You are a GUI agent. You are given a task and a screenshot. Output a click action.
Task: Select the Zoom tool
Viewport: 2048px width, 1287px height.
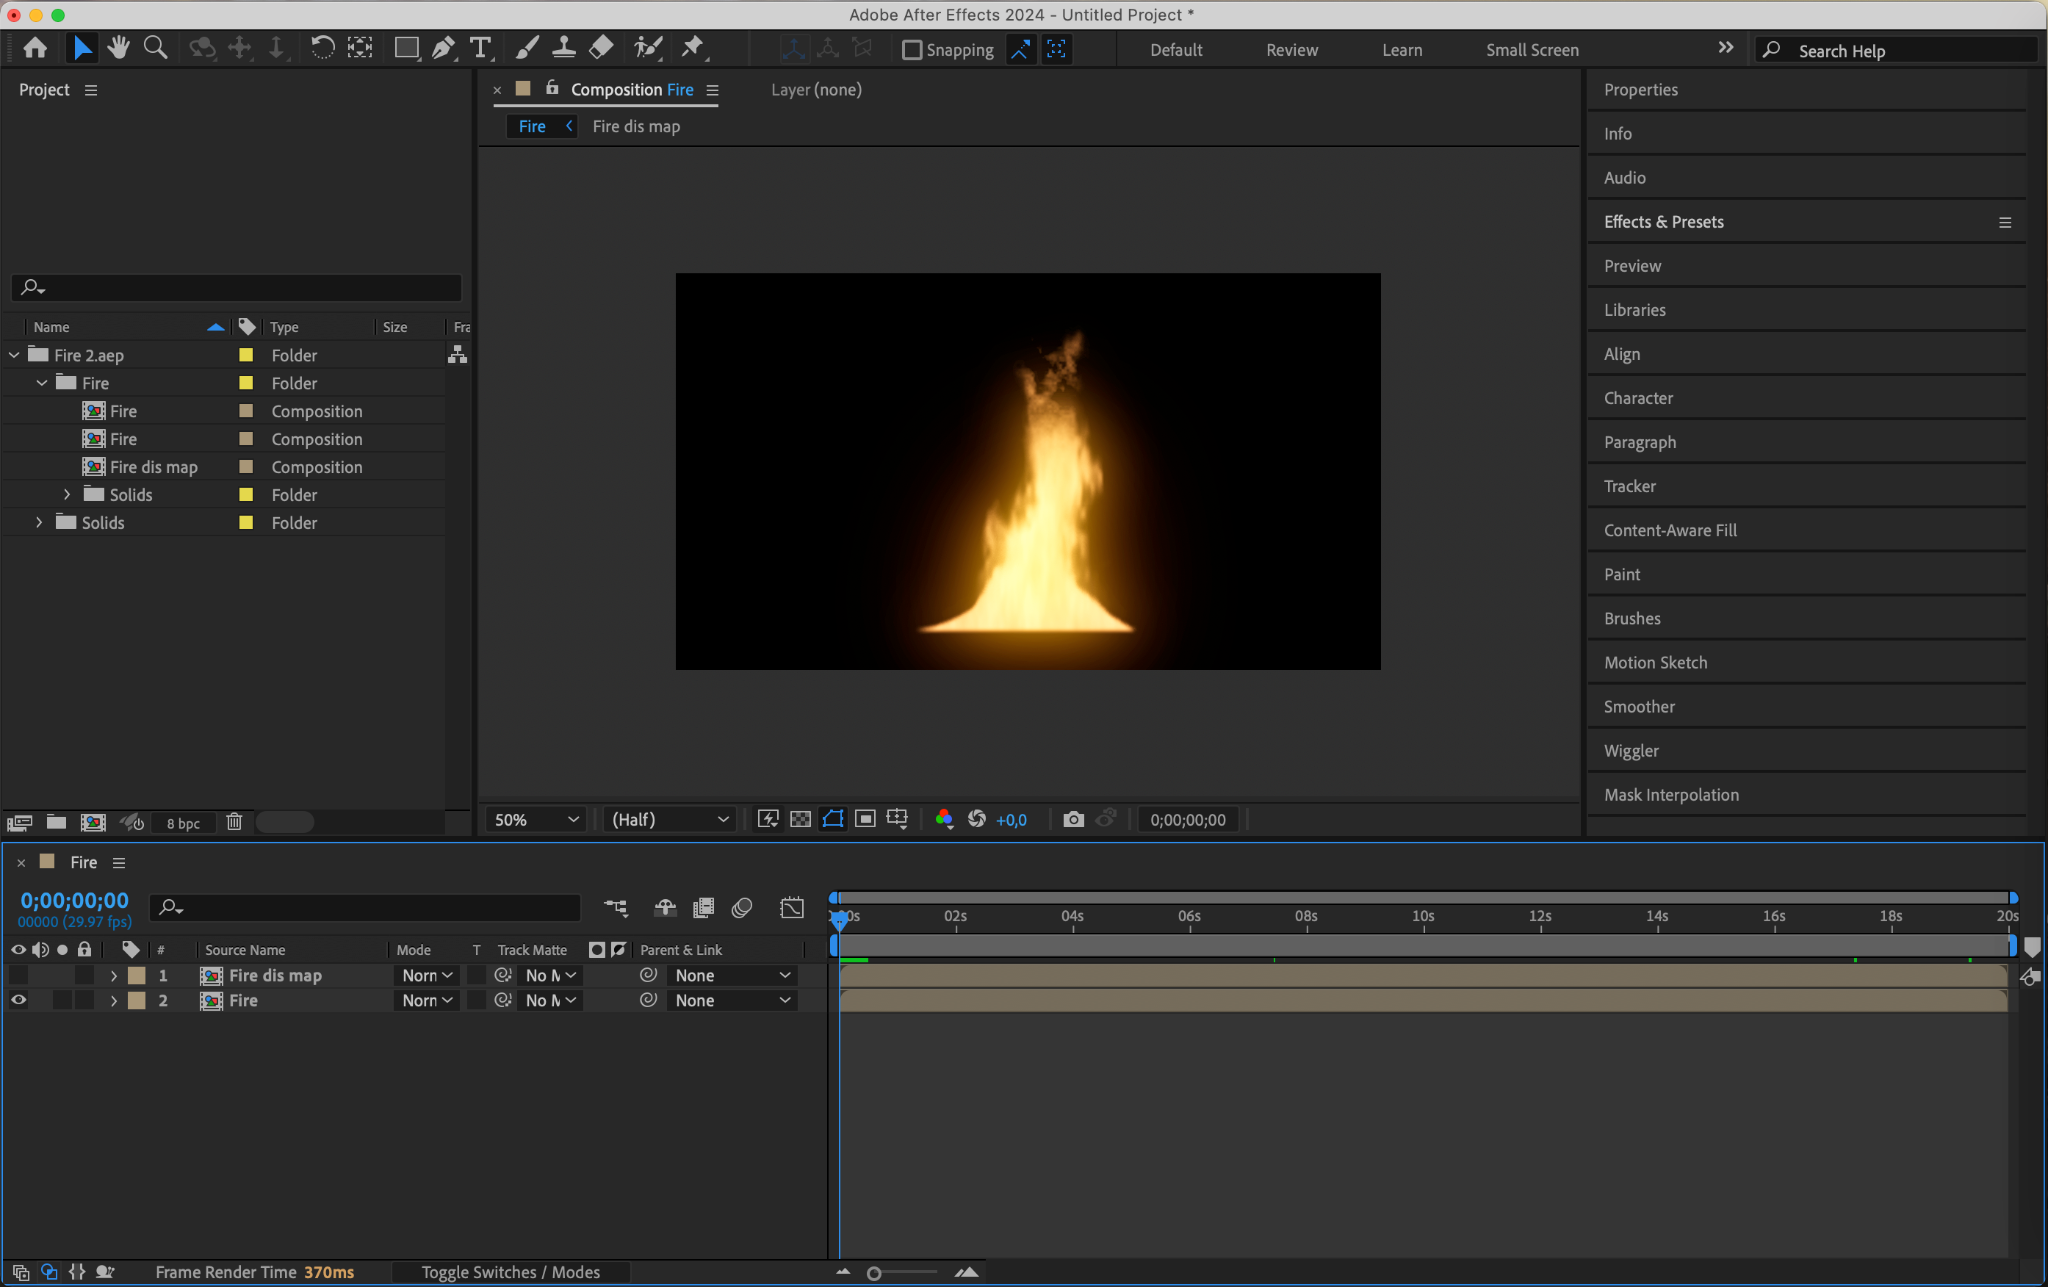pos(155,48)
